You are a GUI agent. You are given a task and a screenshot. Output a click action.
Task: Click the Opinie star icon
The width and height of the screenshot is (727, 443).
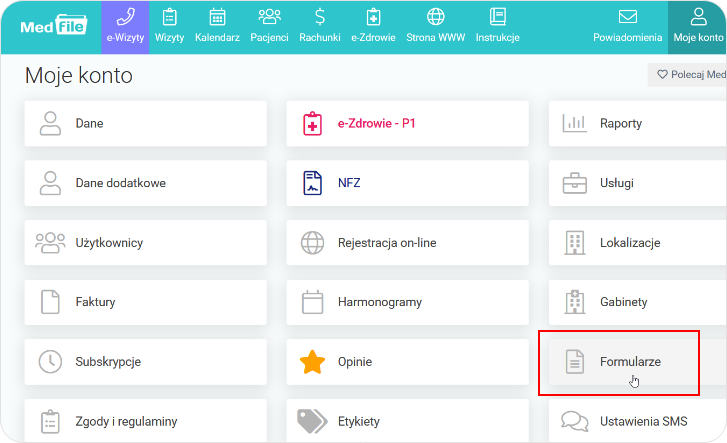(x=313, y=363)
